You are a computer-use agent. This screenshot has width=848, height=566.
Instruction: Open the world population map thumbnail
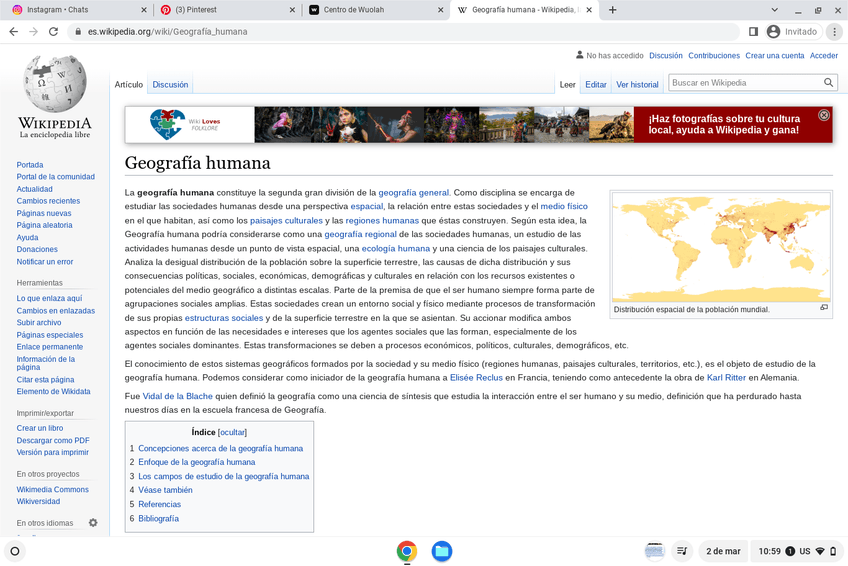[721, 247]
